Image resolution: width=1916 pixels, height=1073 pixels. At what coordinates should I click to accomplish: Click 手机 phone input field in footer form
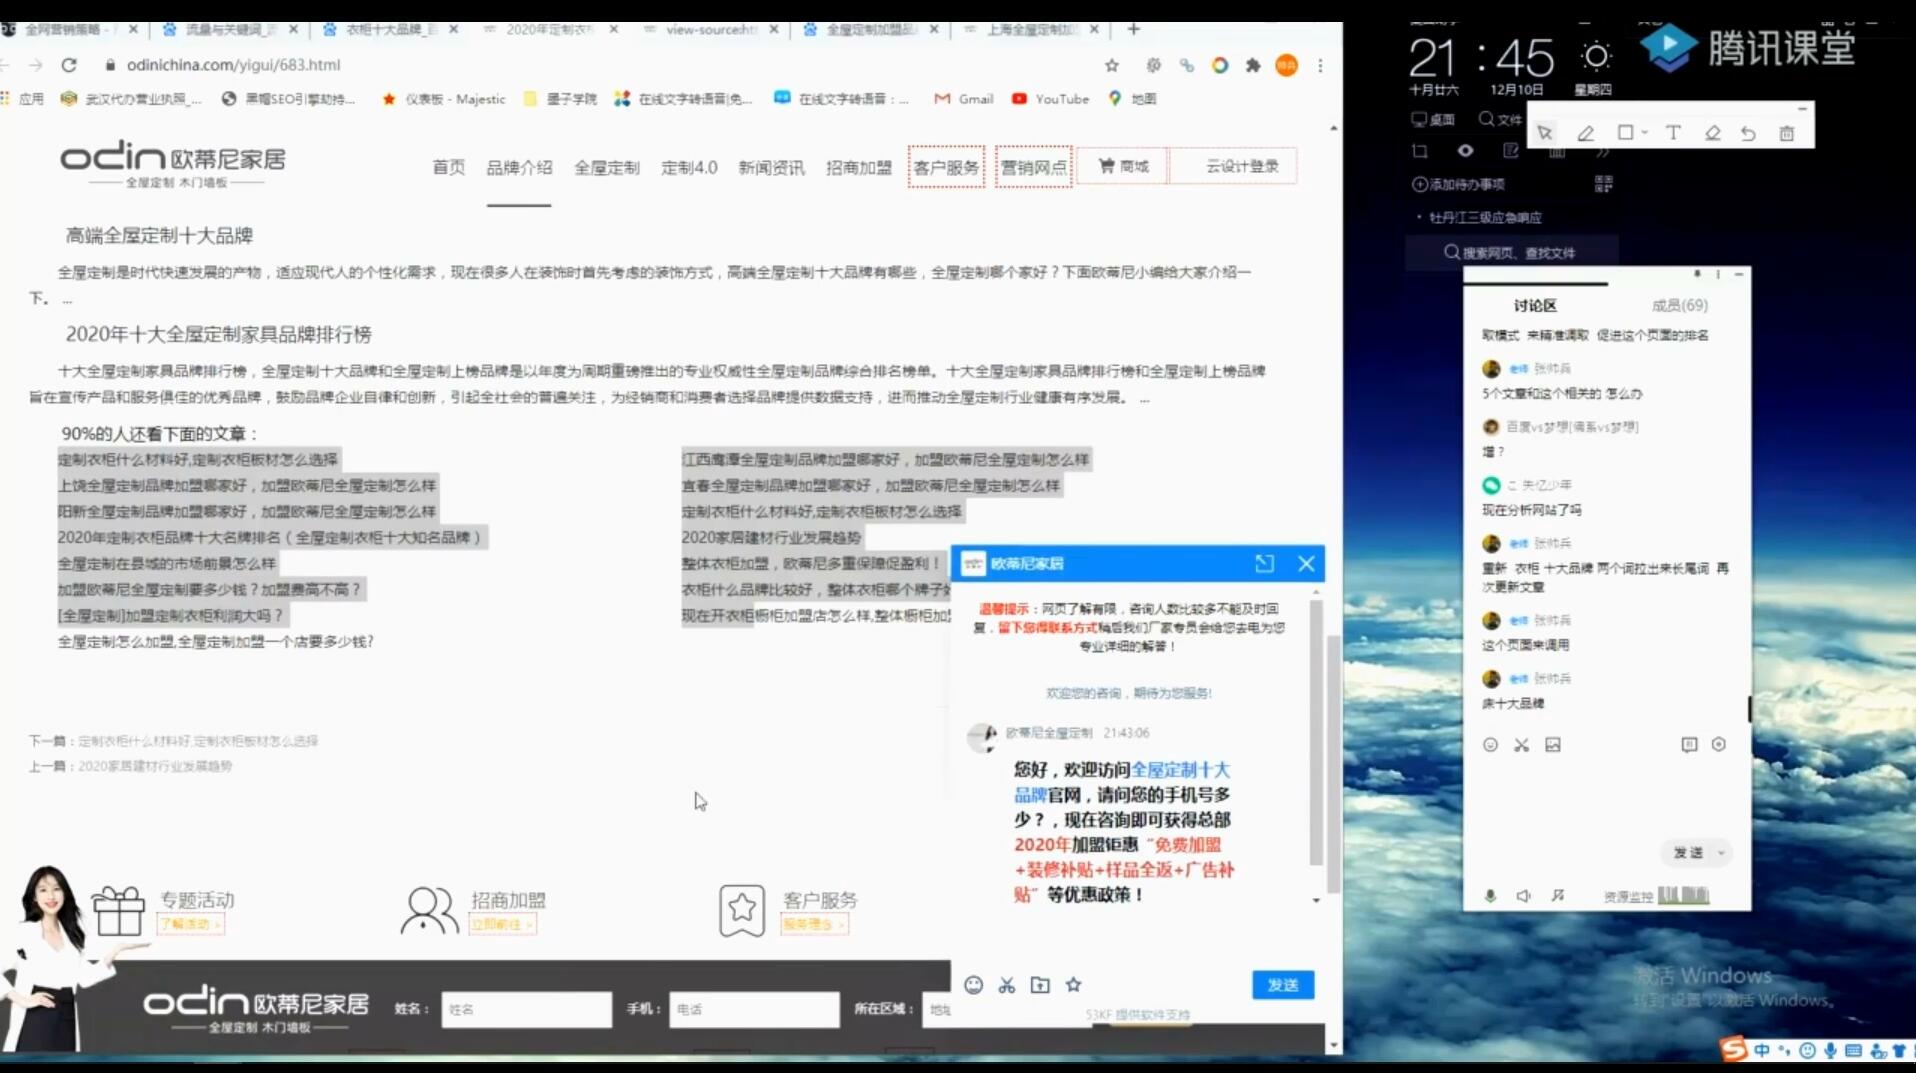[x=754, y=1009]
